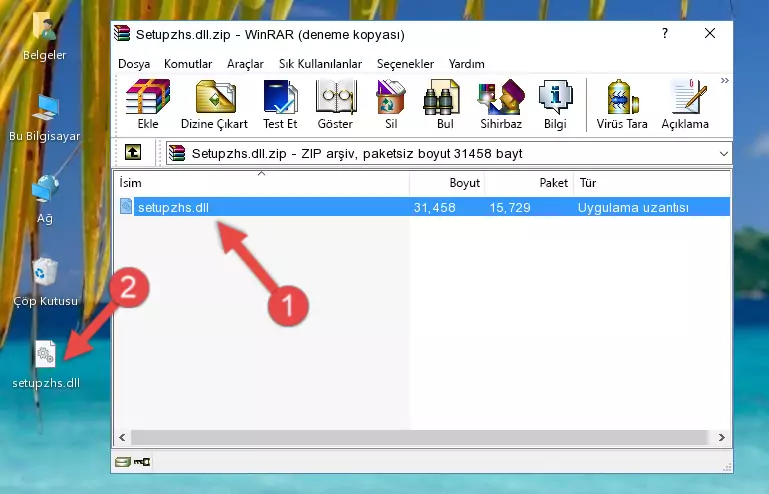Open the Seçenekler menu
The image size is (769, 494).
click(x=405, y=64)
